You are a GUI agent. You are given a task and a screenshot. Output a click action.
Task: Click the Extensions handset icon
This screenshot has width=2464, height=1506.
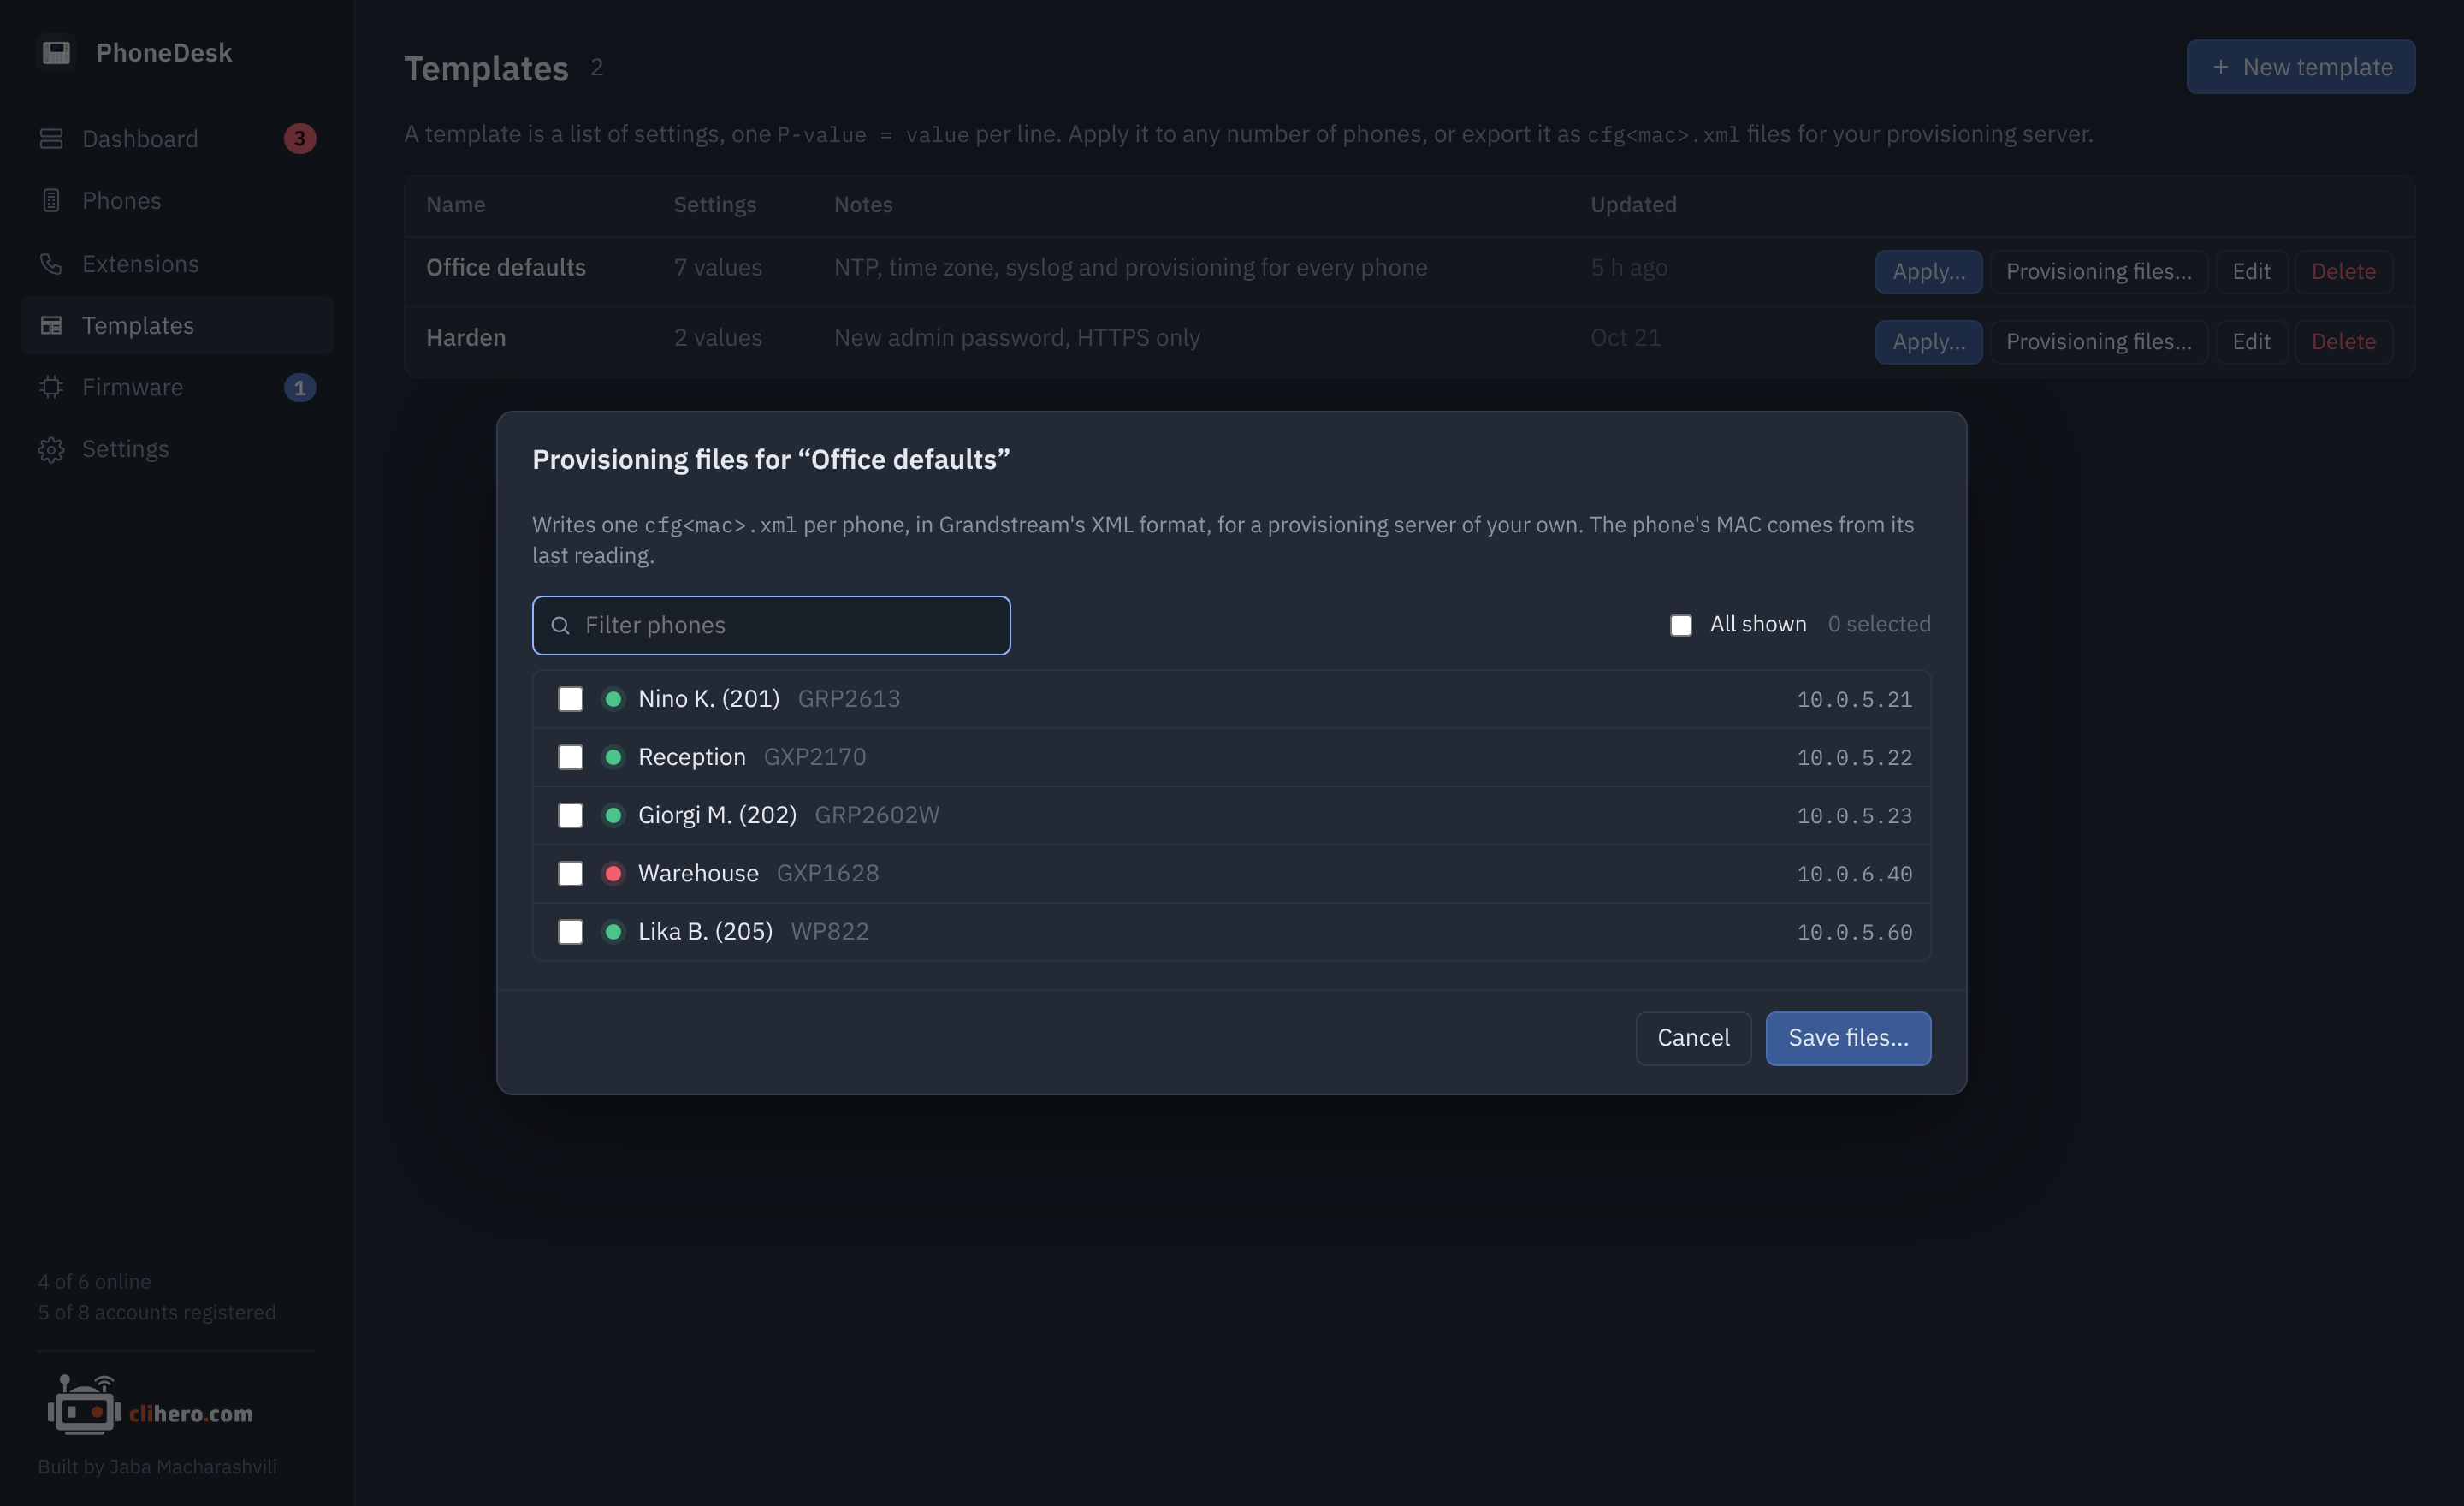pos(51,264)
